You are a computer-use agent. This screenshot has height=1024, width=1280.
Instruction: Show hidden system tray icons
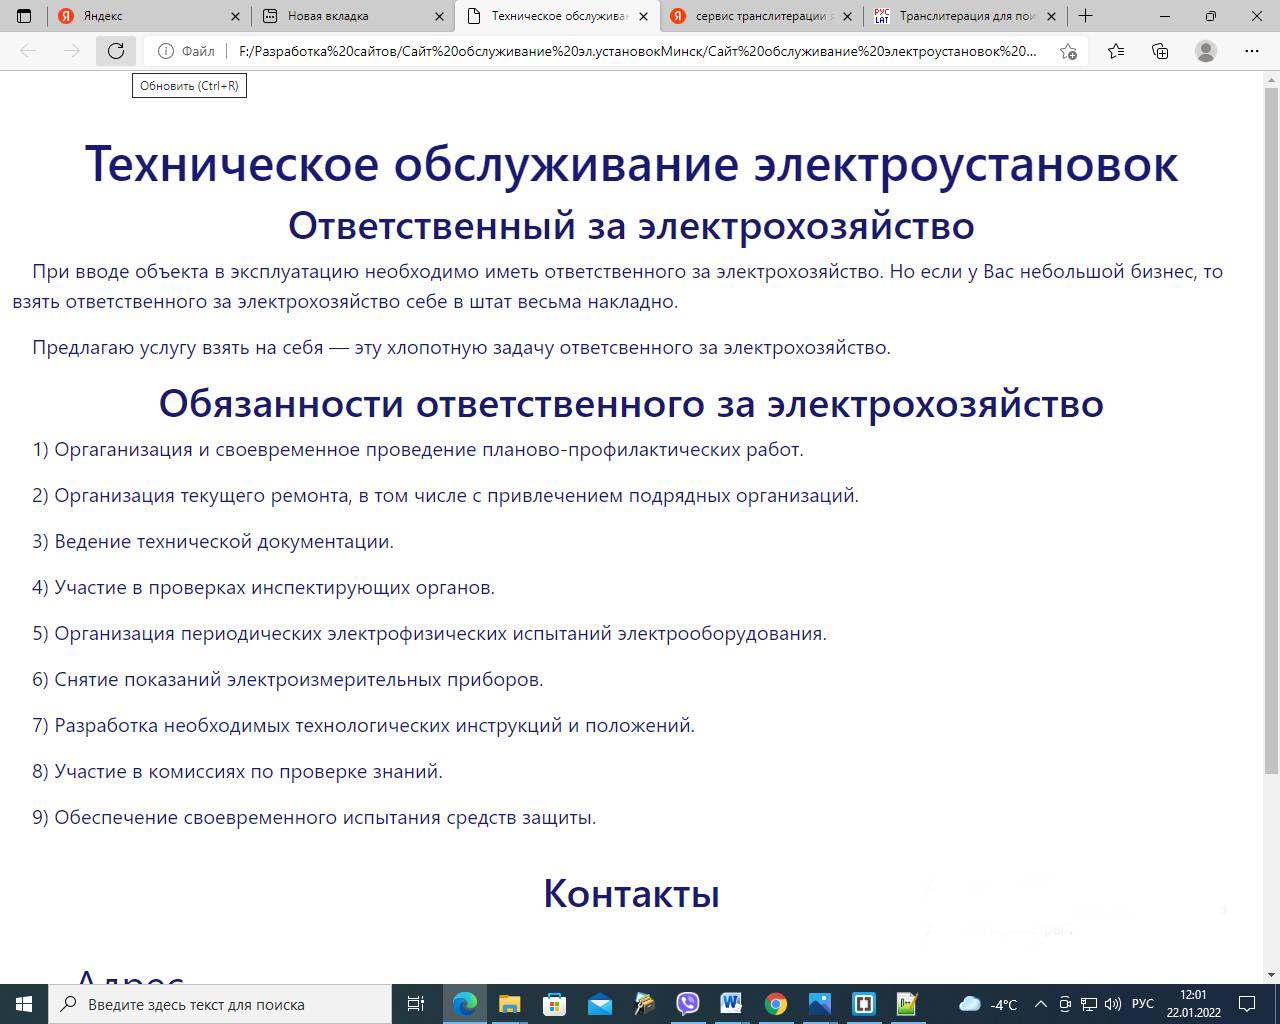click(x=1040, y=1004)
